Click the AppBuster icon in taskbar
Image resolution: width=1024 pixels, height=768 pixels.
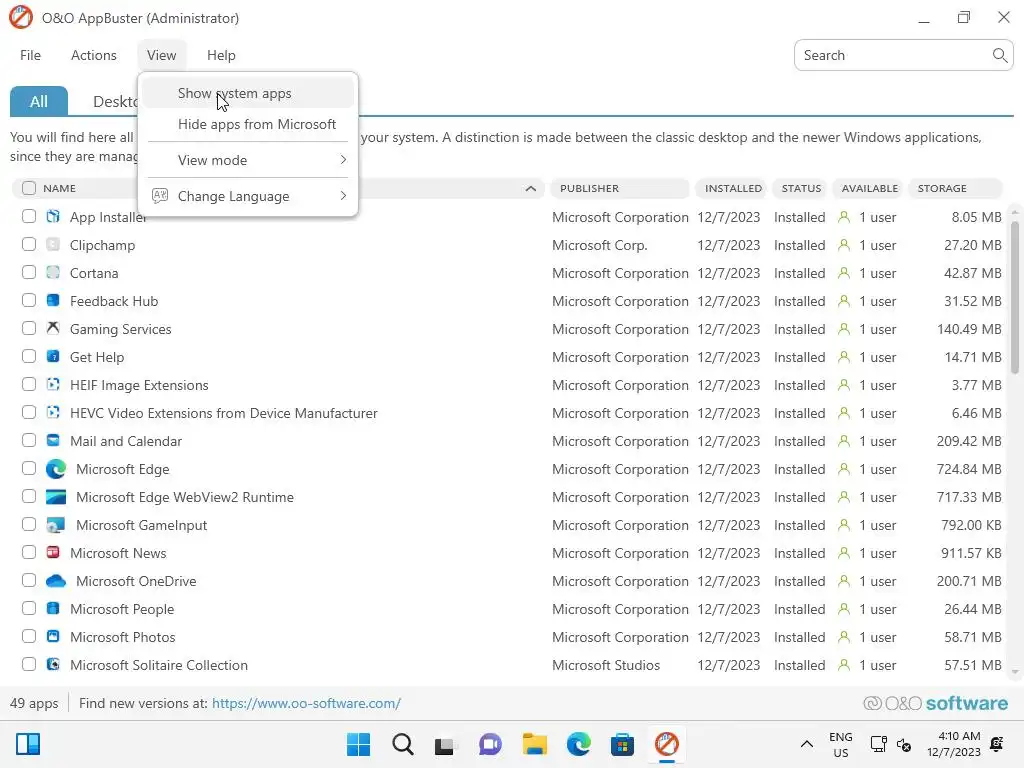666,744
